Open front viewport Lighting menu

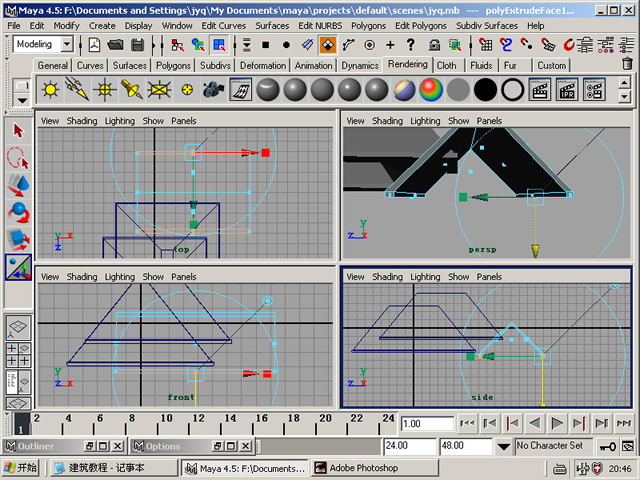tap(120, 277)
